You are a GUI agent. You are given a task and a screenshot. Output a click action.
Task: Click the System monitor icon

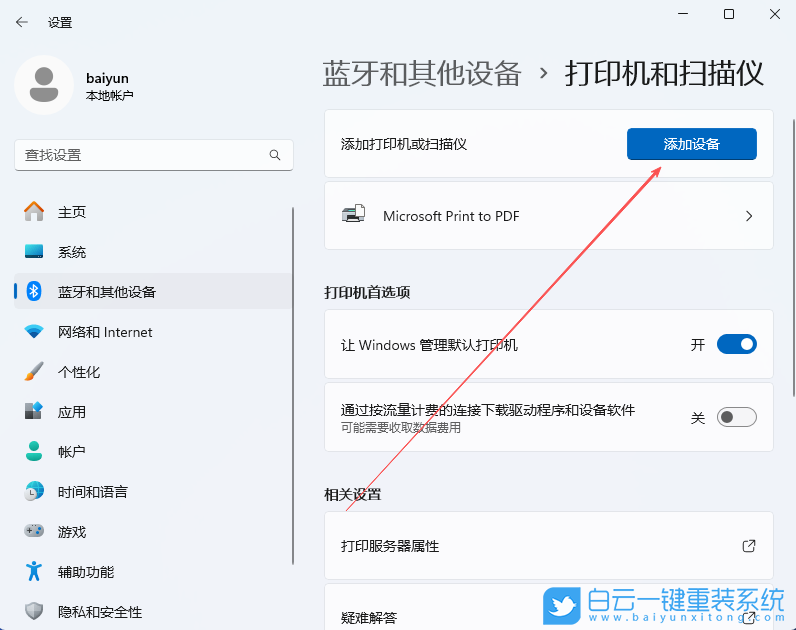tap(34, 251)
